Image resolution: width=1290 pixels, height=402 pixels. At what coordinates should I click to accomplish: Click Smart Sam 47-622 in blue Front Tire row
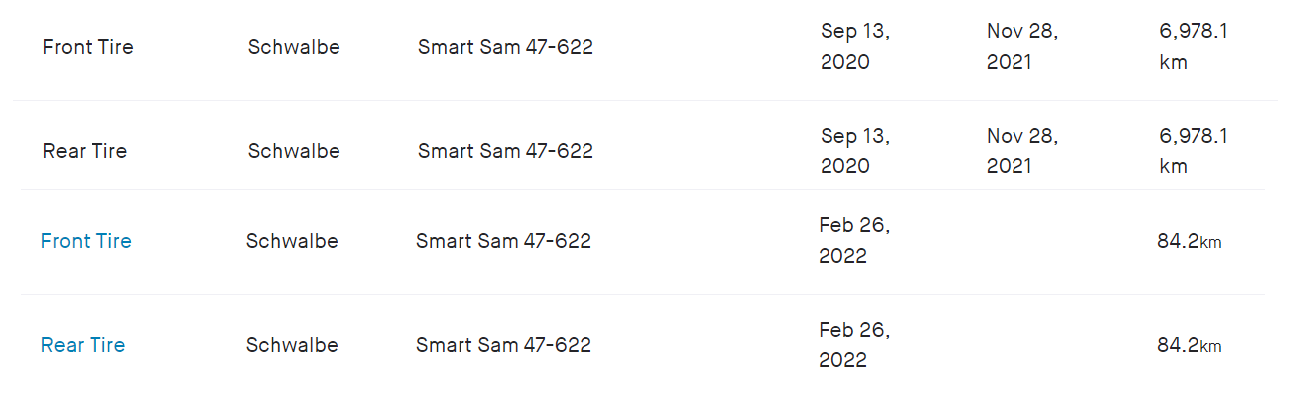[x=503, y=241]
